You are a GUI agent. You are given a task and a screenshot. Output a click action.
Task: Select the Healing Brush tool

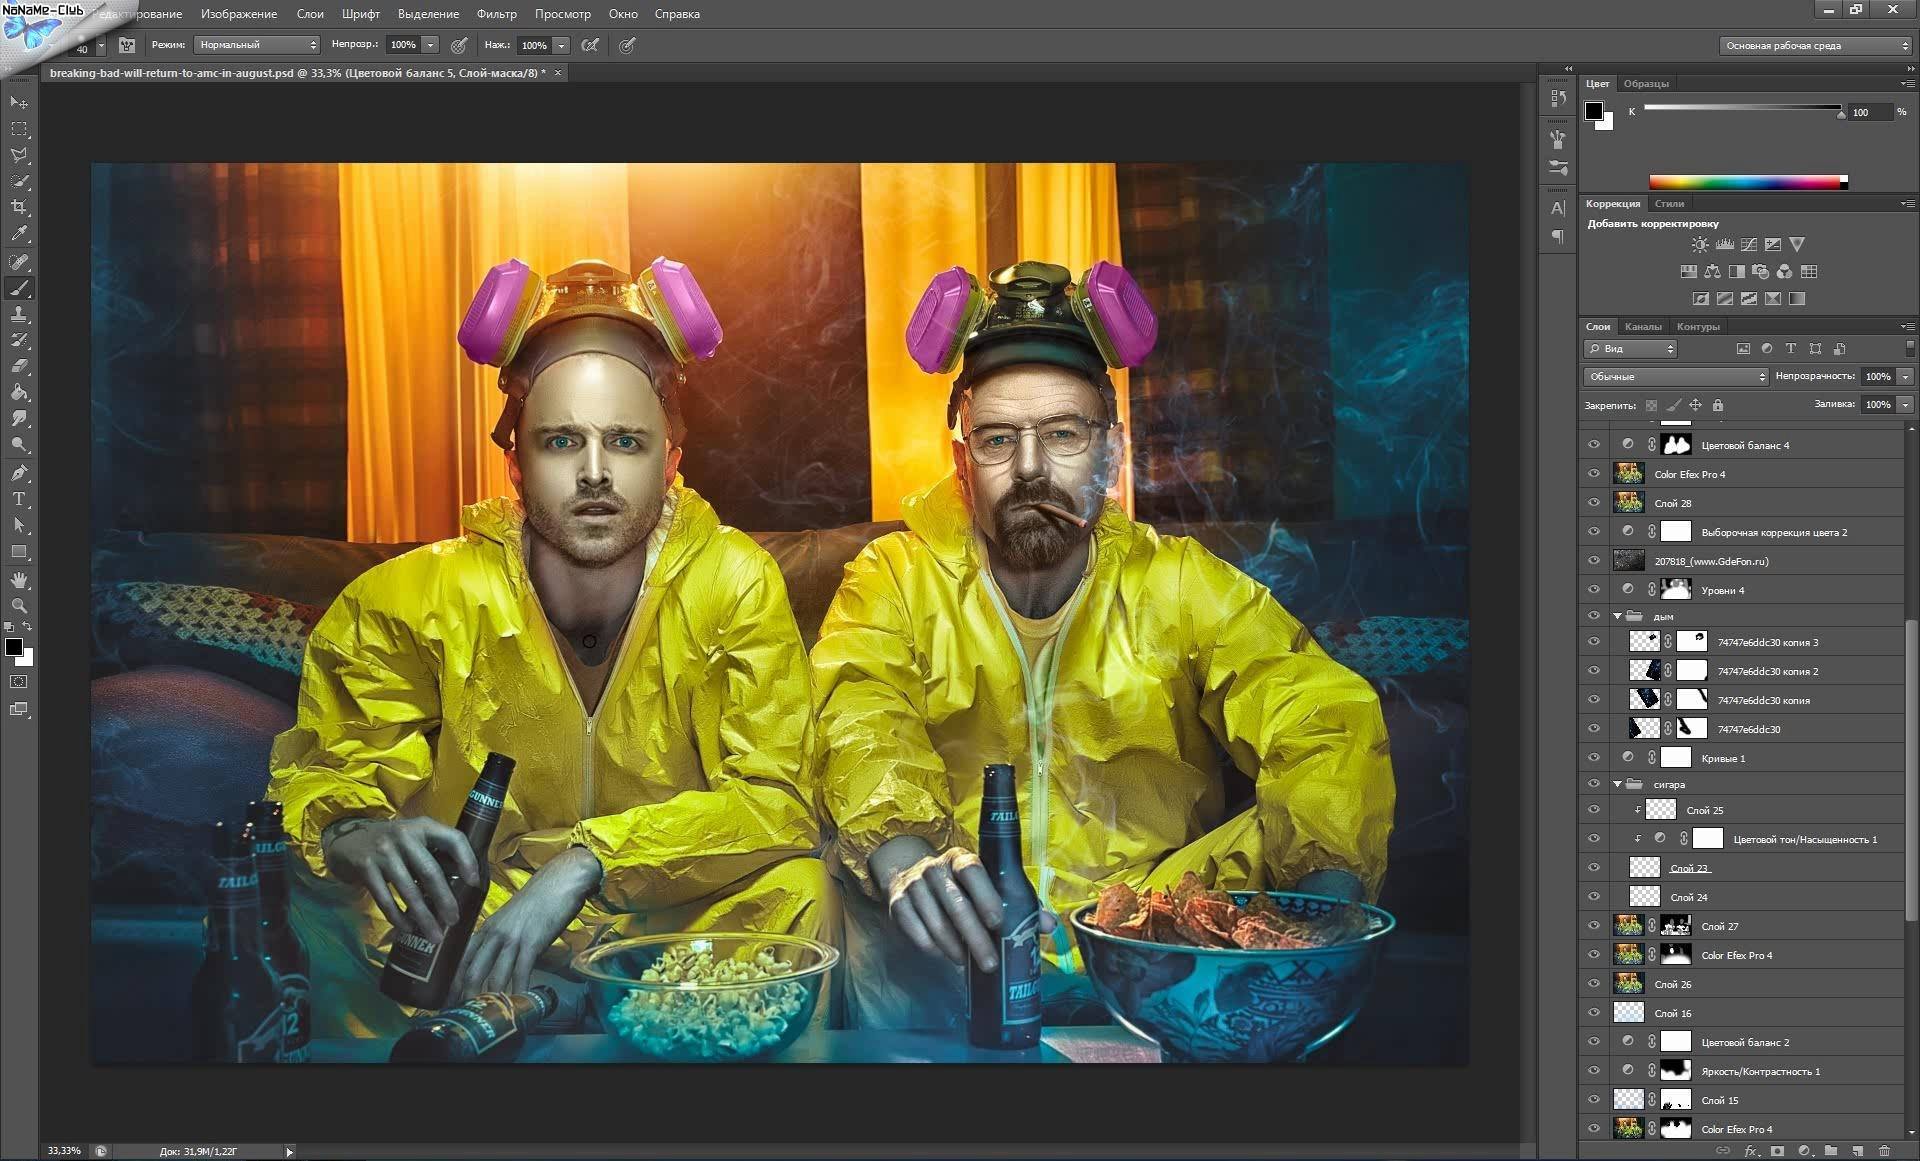coord(19,262)
